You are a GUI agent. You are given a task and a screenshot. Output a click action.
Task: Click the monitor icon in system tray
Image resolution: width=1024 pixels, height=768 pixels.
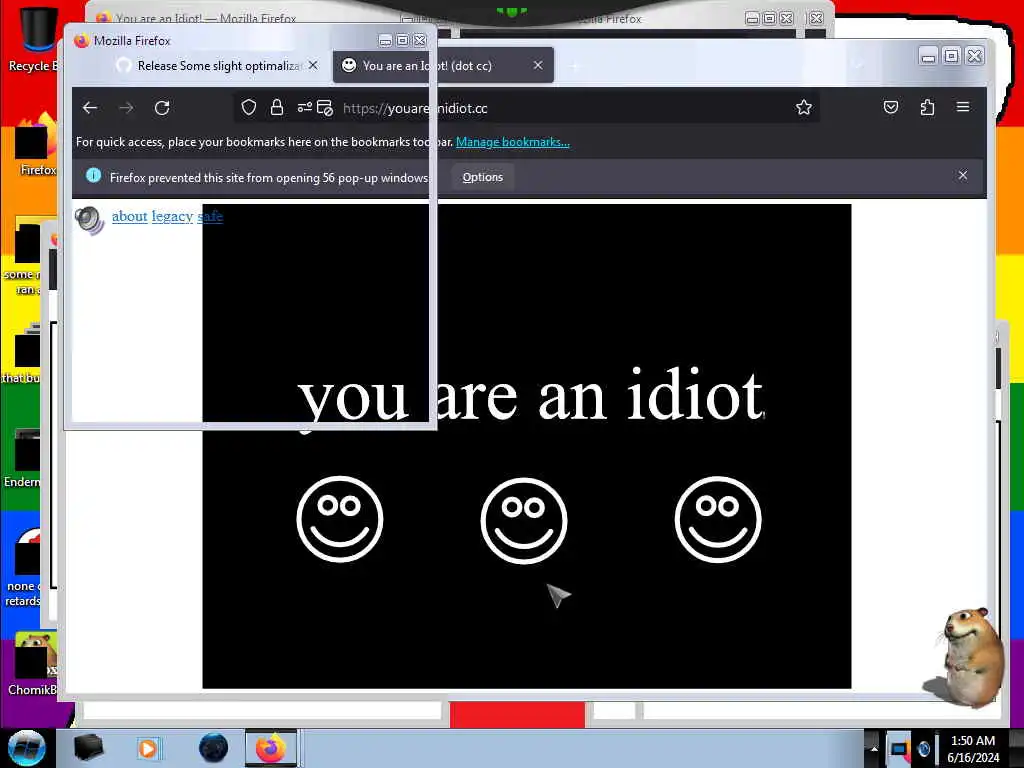pyautogui.click(x=900, y=748)
